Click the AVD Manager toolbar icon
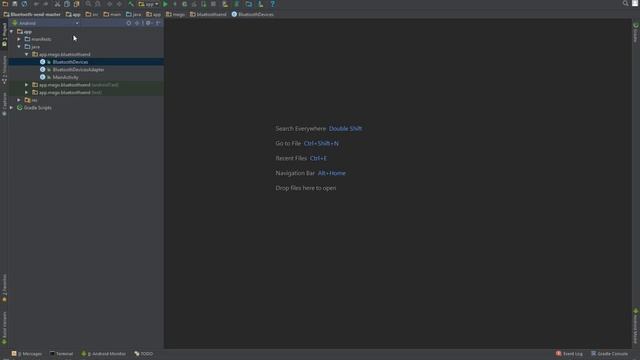 click(225, 4)
